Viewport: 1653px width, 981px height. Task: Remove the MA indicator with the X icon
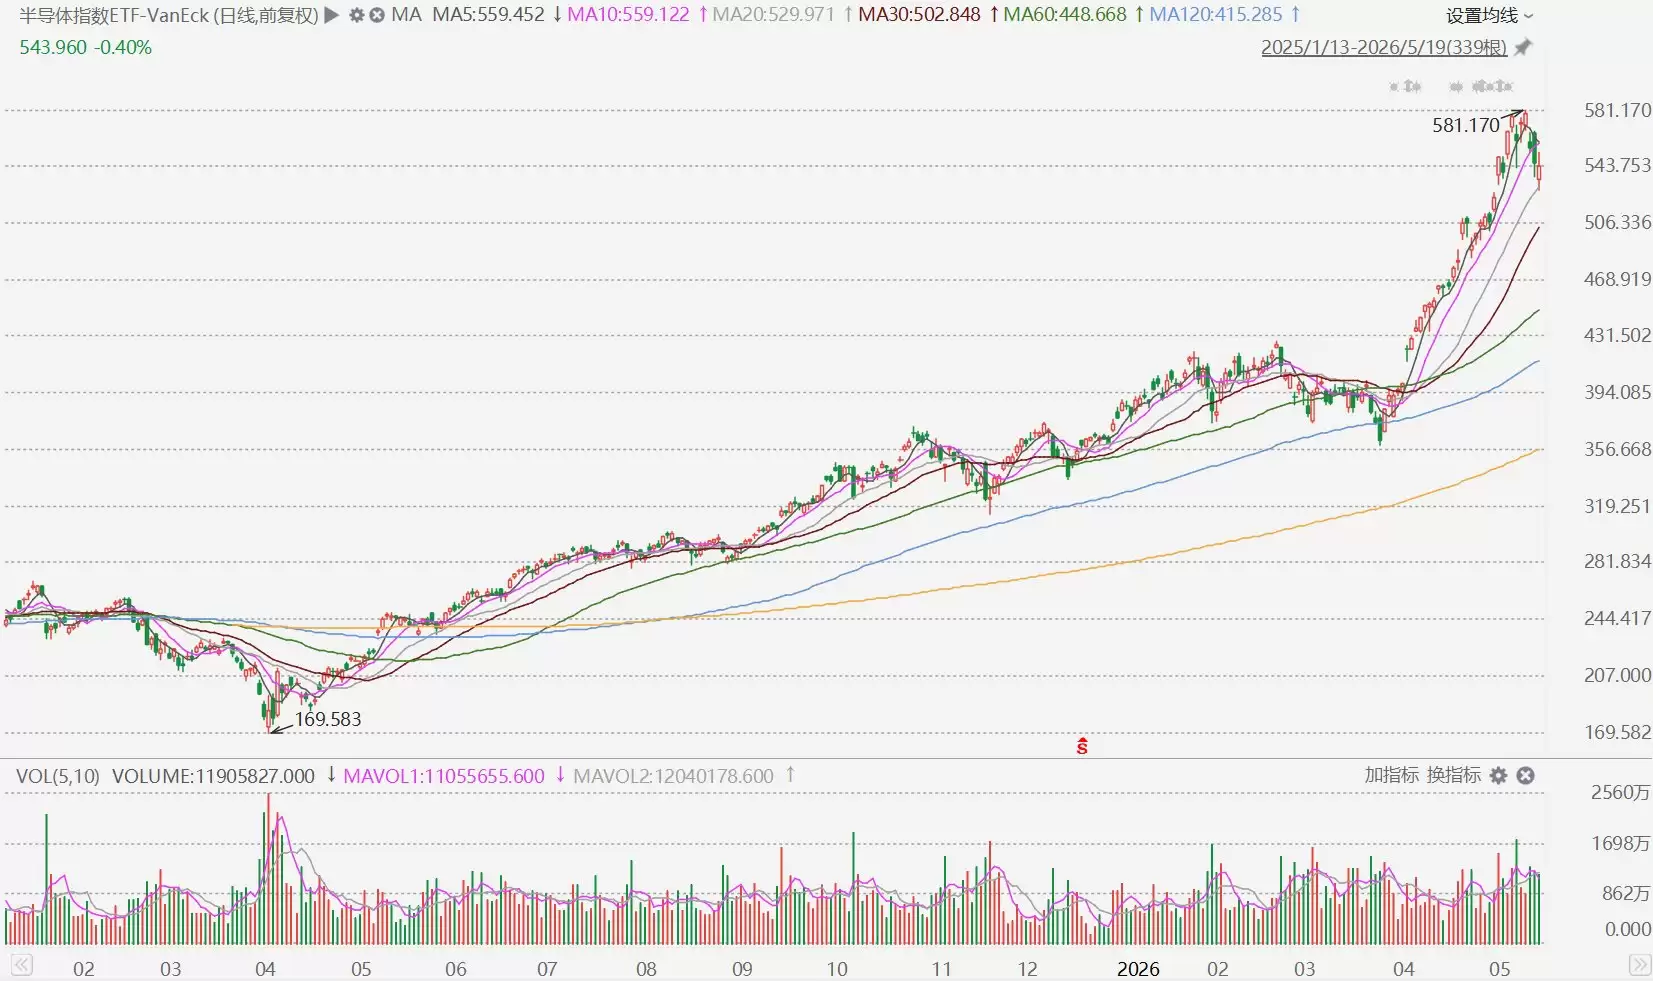376,15
